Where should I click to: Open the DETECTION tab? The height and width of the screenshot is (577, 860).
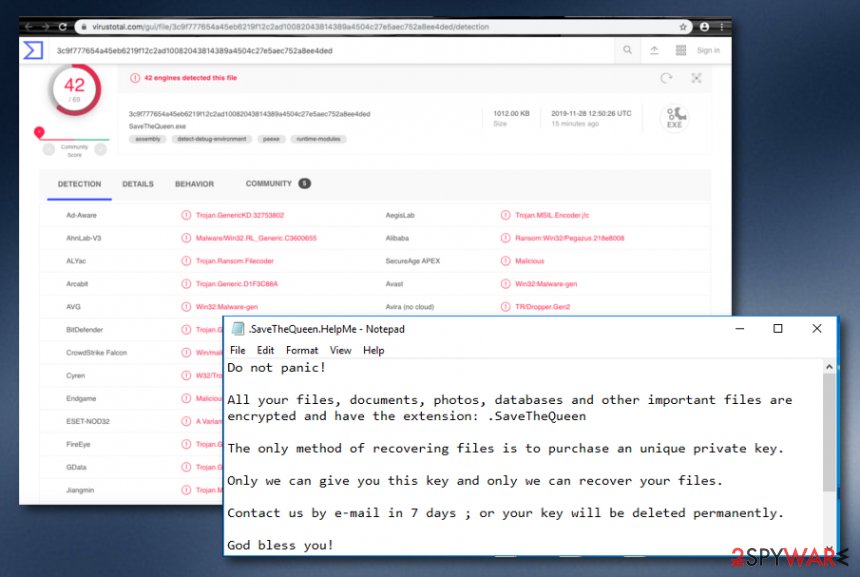pos(80,184)
